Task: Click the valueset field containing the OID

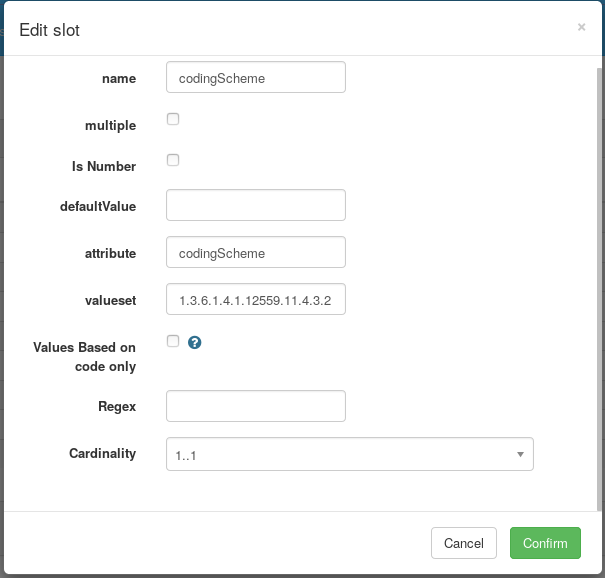Action: 256,299
